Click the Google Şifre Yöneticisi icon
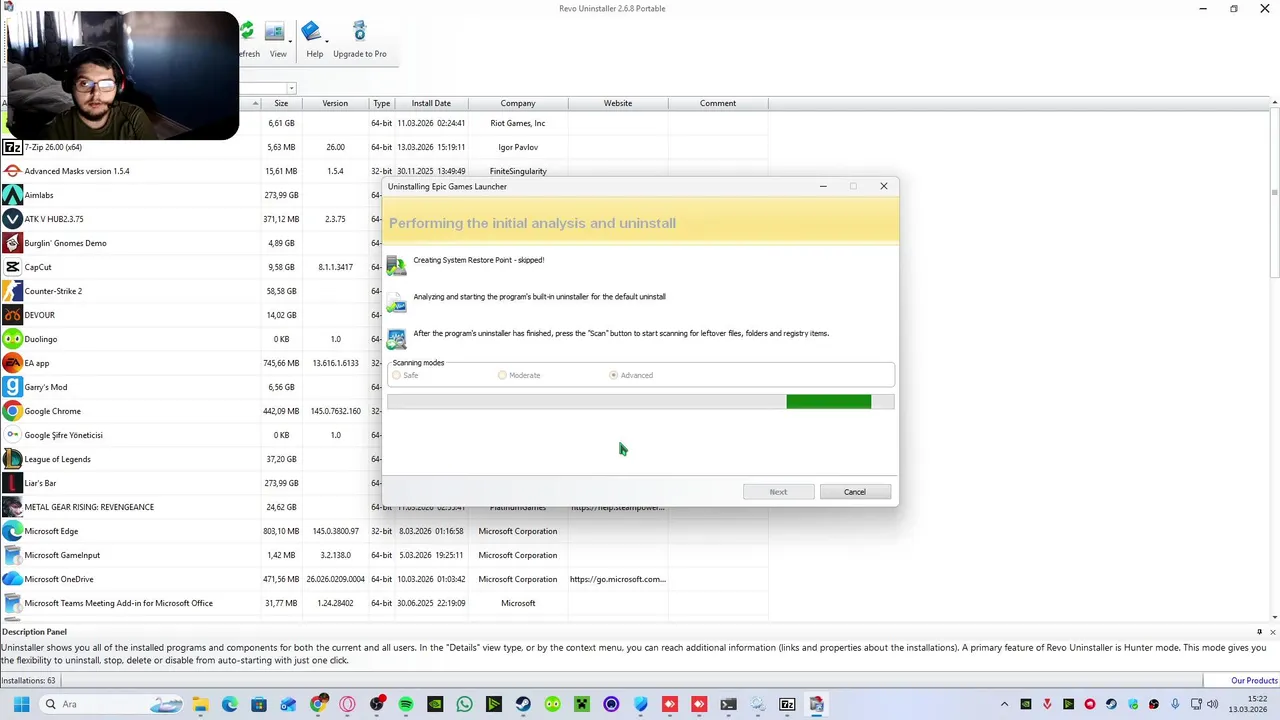Screen dimensions: 1280x720 click(x=12, y=435)
